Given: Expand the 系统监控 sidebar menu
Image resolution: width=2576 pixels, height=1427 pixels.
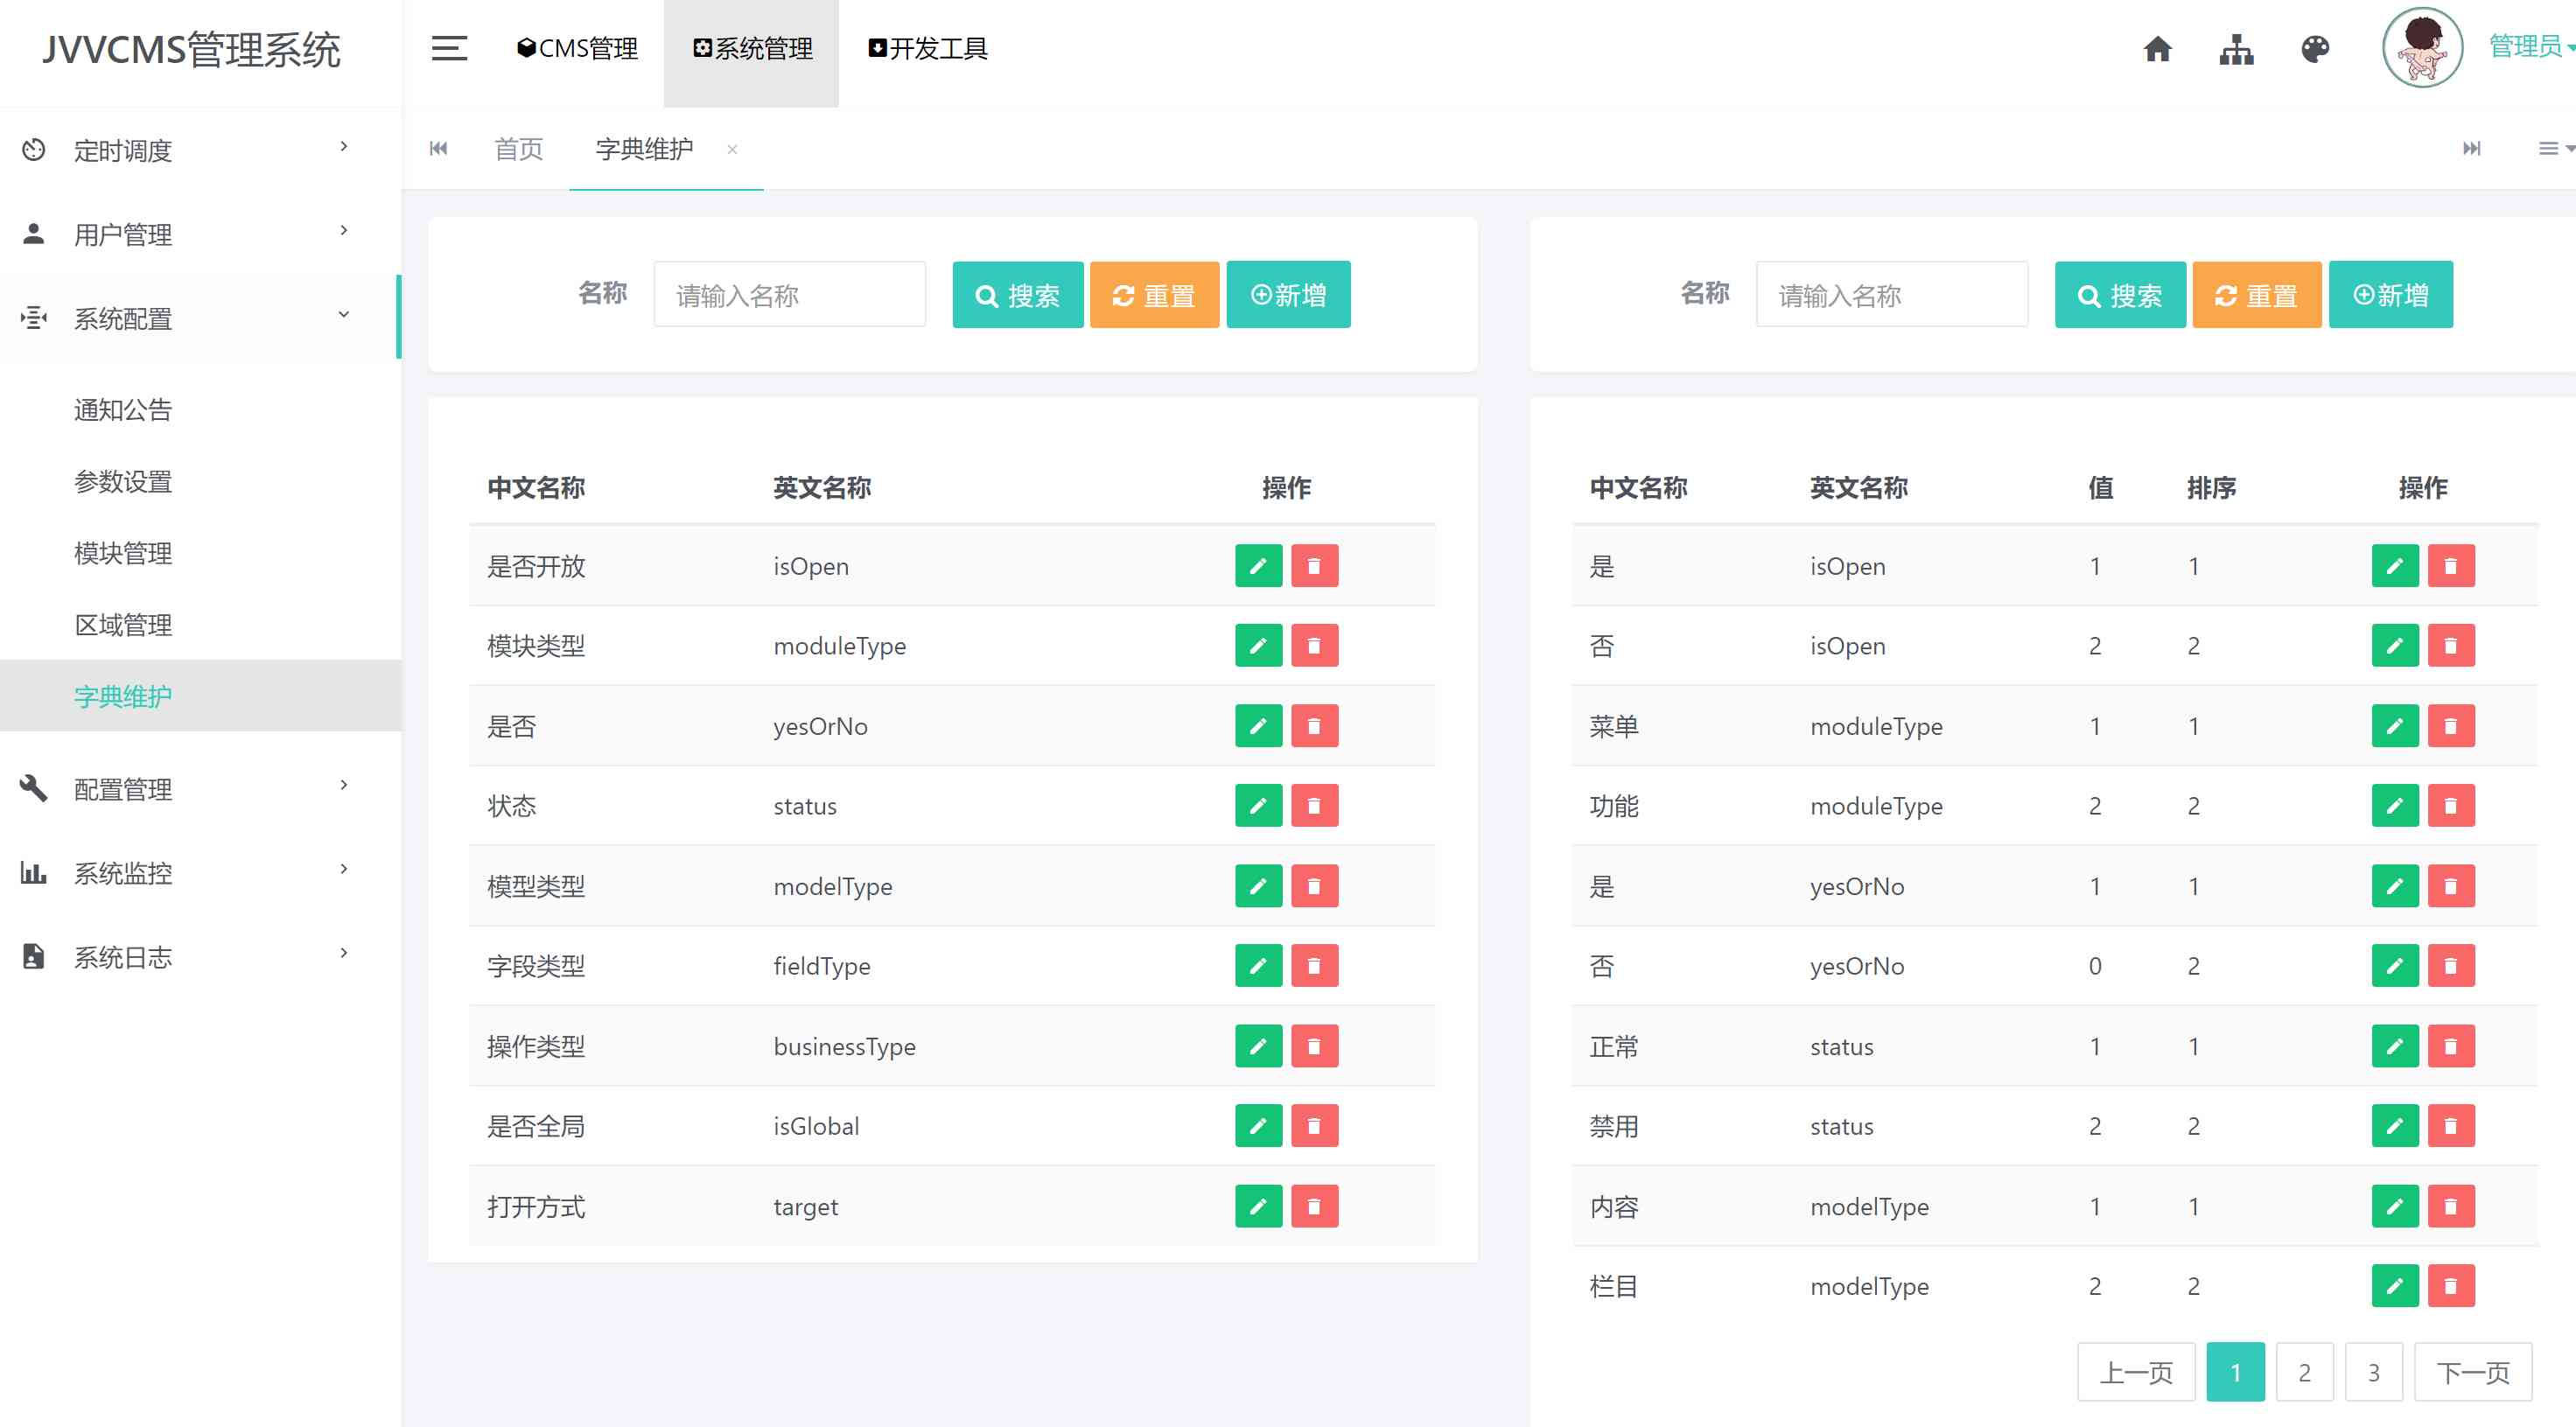Looking at the screenshot, I should (x=200, y=873).
